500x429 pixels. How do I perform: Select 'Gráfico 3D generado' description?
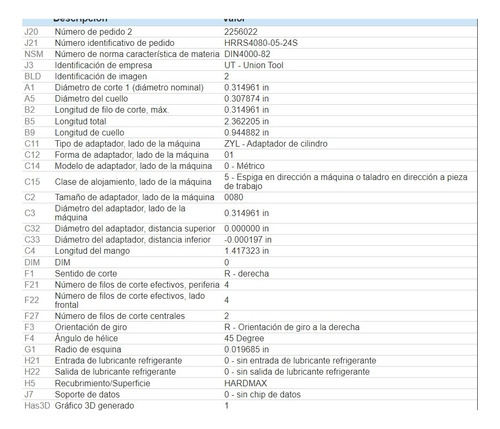tap(94, 406)
